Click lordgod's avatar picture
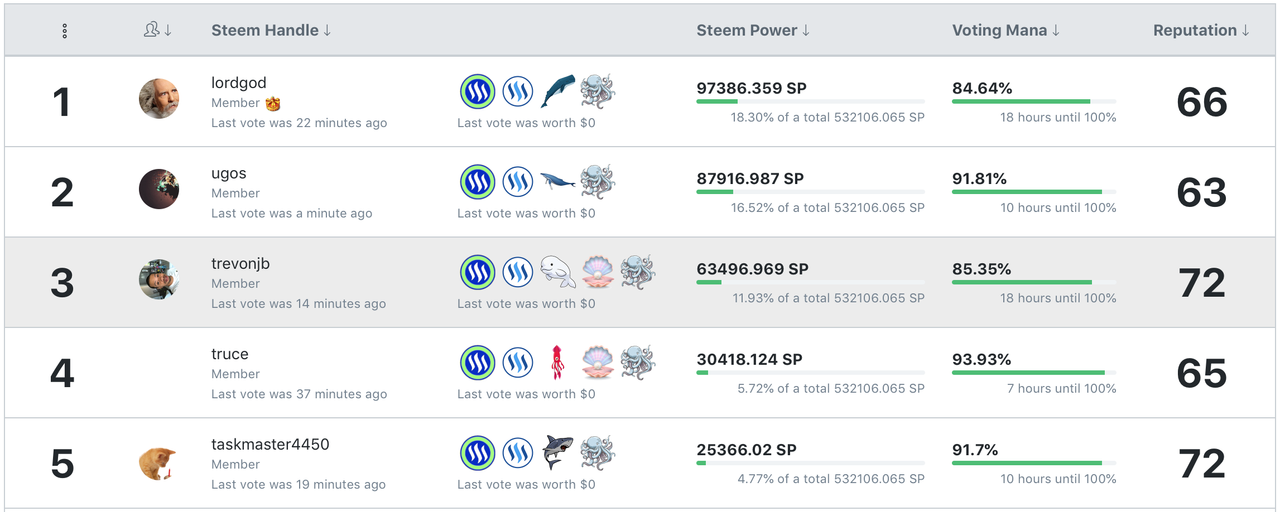Viewport: 1280px width, 512px height. [159, 98]
